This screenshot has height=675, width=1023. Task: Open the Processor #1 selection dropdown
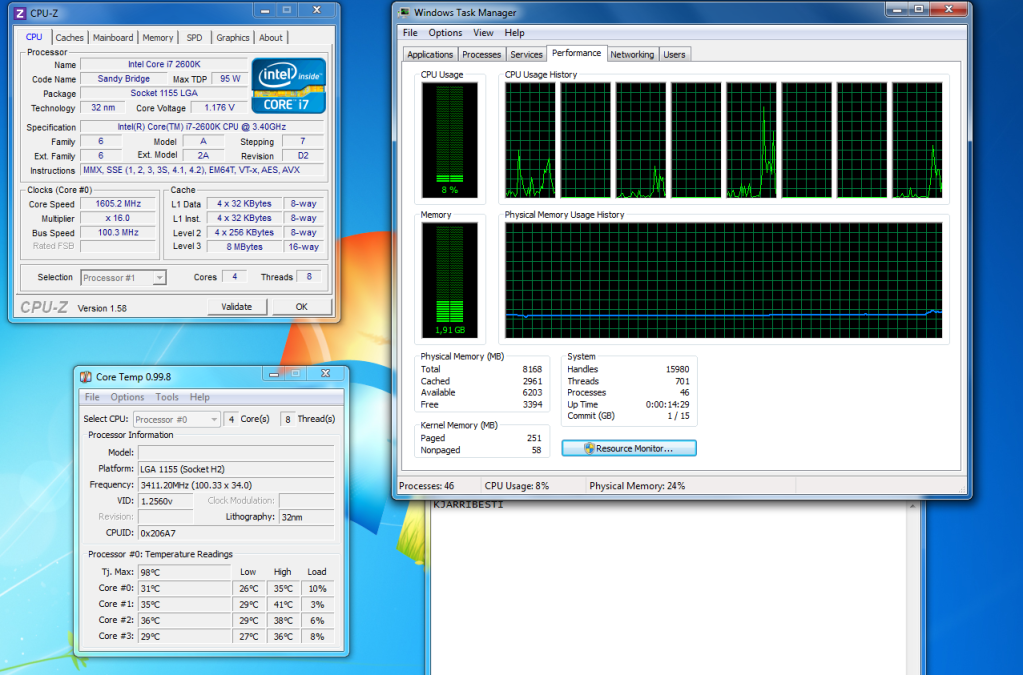click(x=123, y=277)
